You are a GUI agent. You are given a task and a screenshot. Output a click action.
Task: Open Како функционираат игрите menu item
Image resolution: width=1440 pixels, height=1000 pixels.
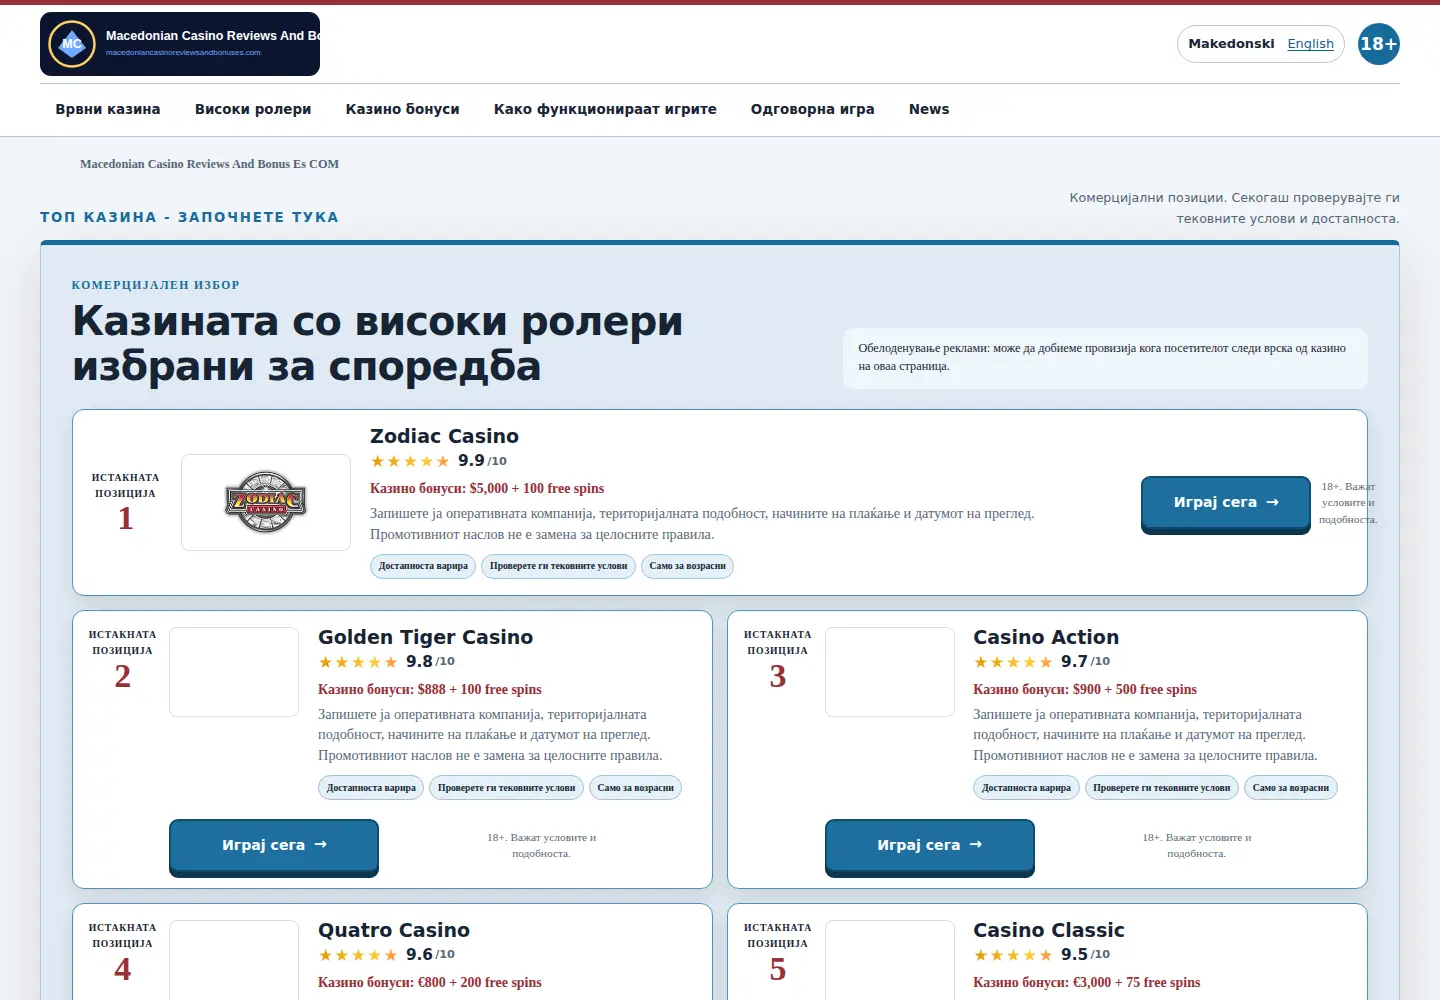605,110
